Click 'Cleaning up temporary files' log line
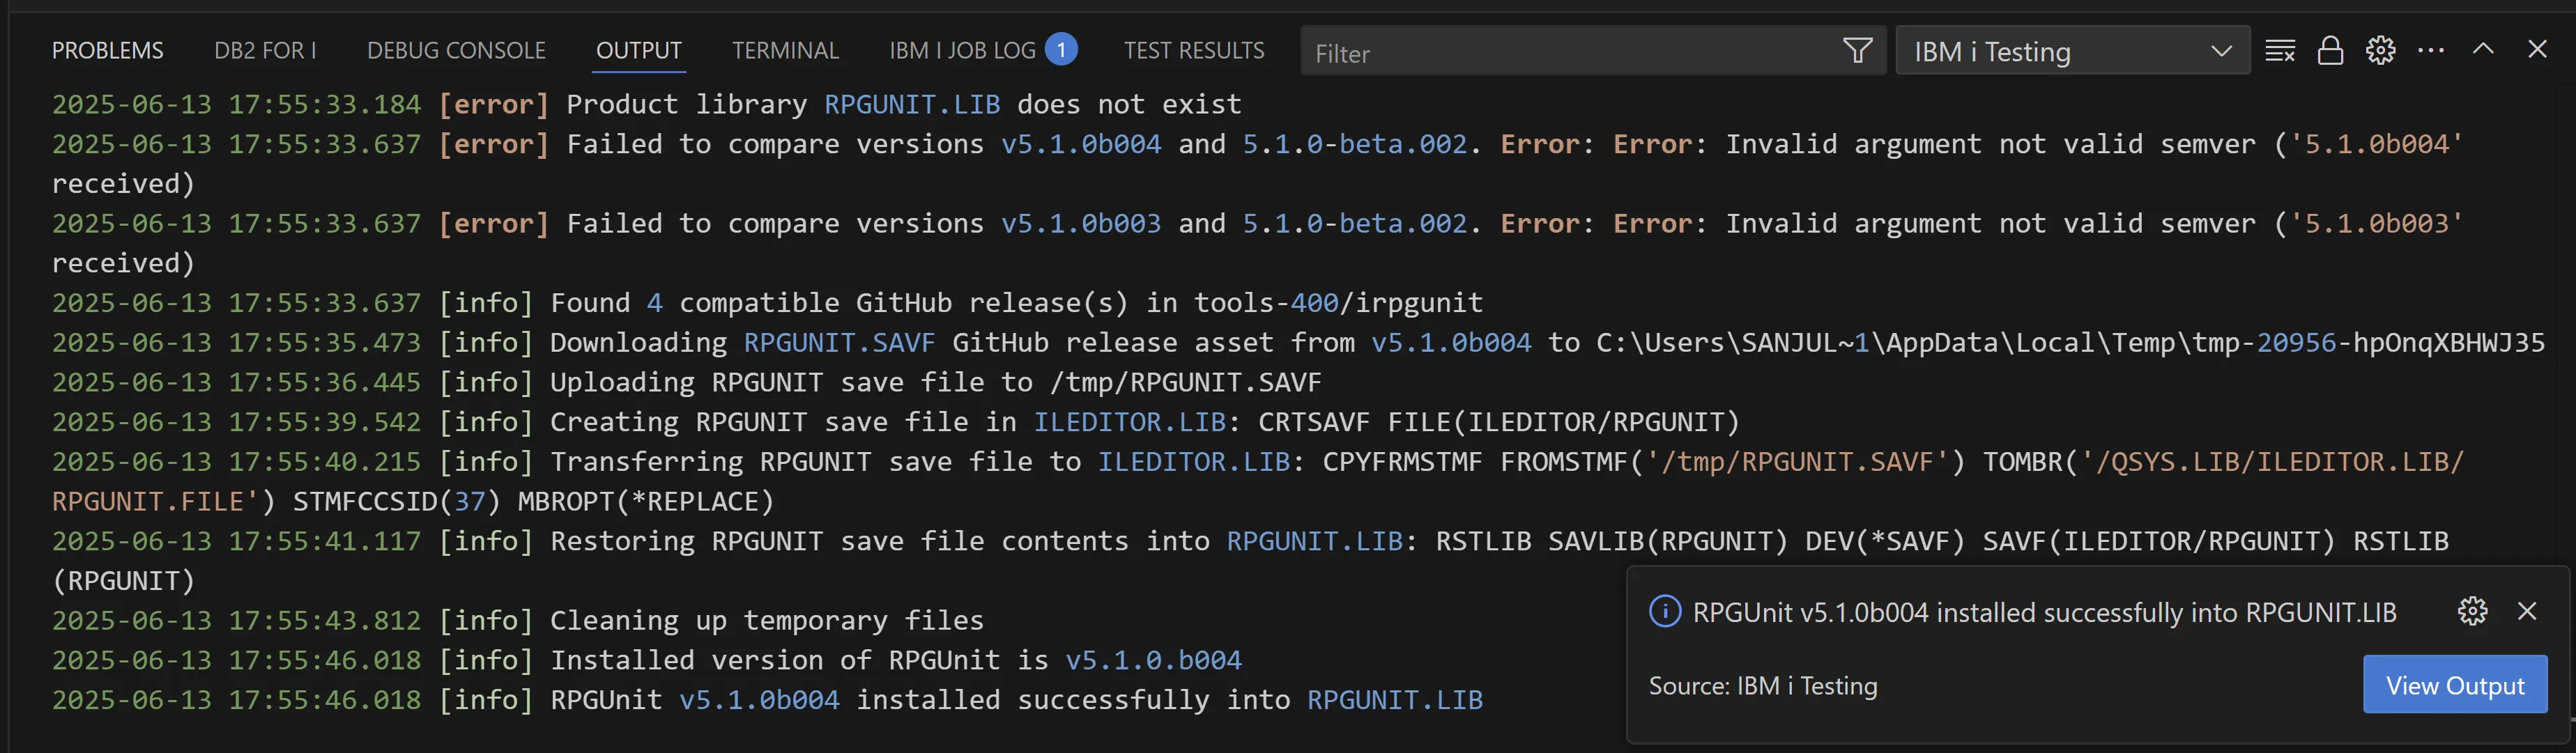2576x753 pixels. point(517,620)
